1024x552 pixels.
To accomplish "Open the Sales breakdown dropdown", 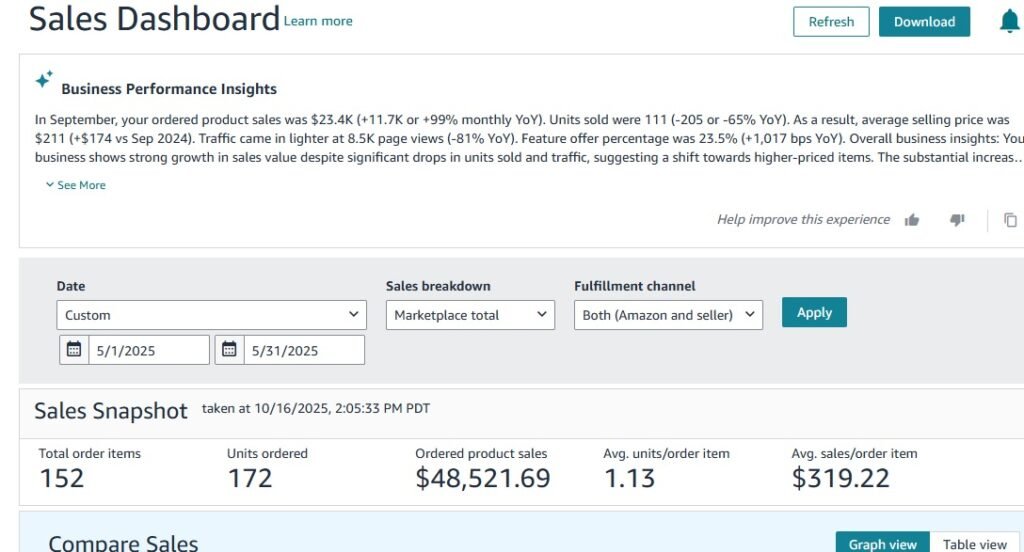I will 470,315.
